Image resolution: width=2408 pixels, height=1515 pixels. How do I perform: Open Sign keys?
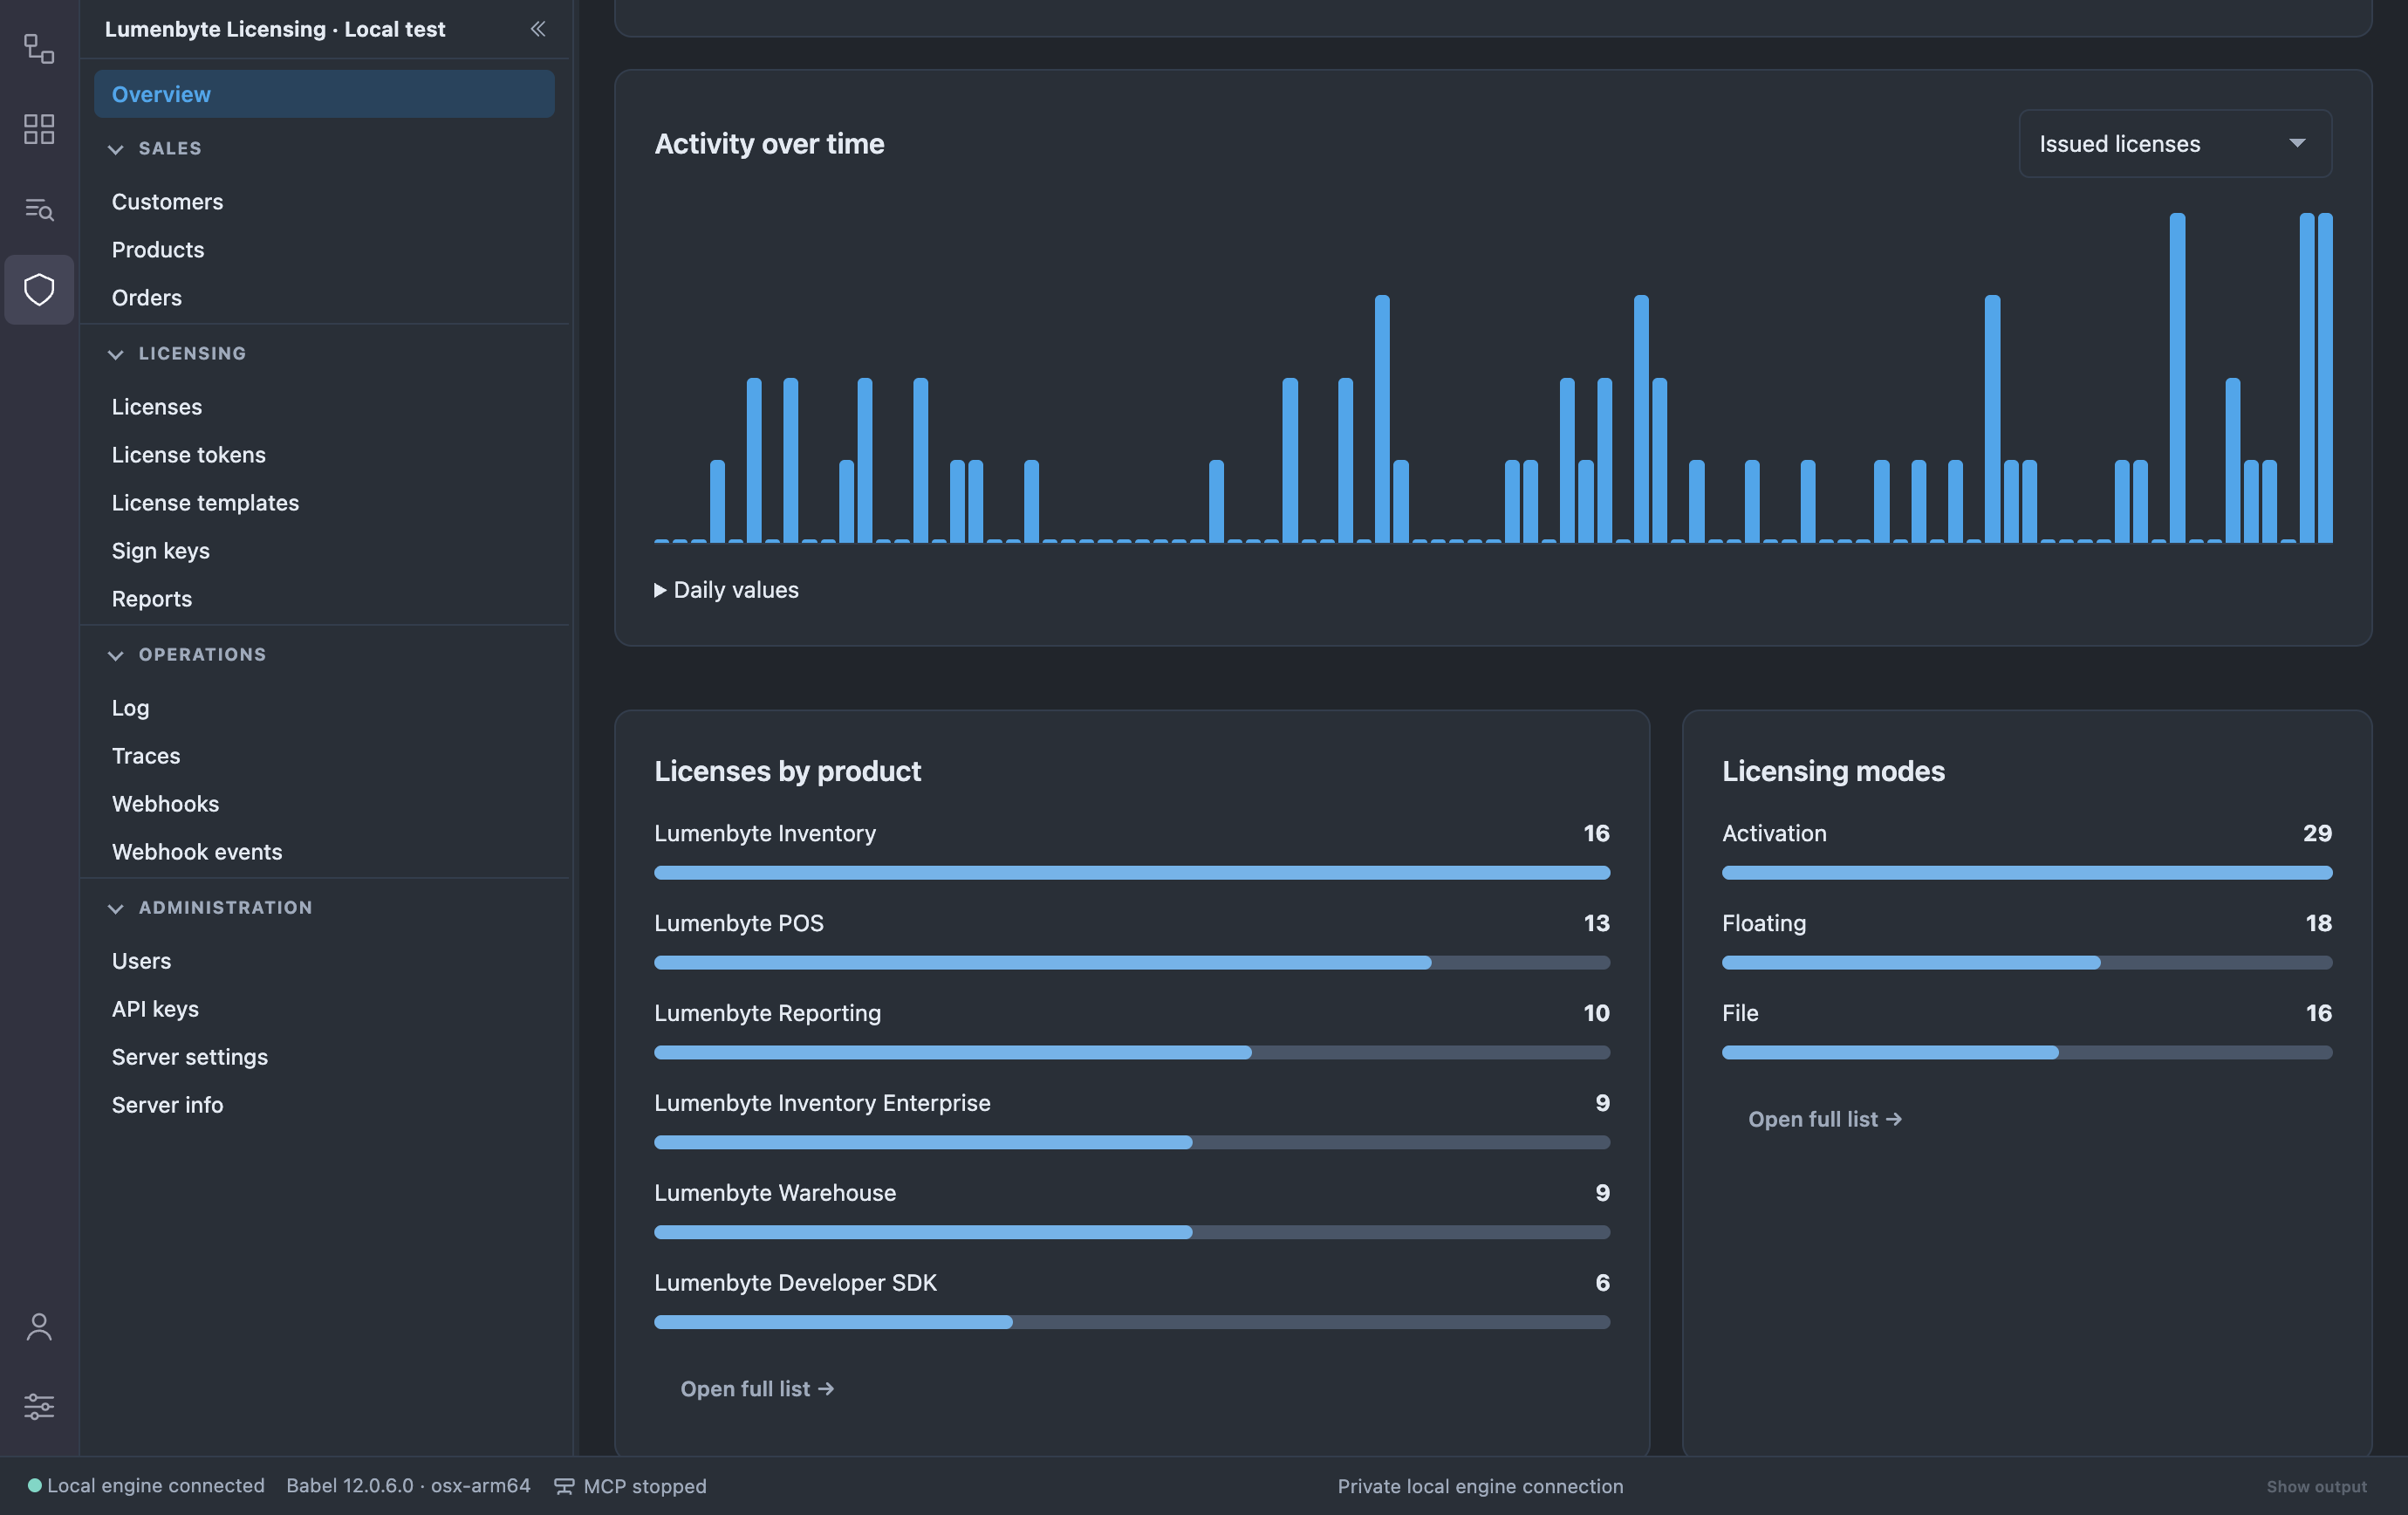click(x=161, y=551)
